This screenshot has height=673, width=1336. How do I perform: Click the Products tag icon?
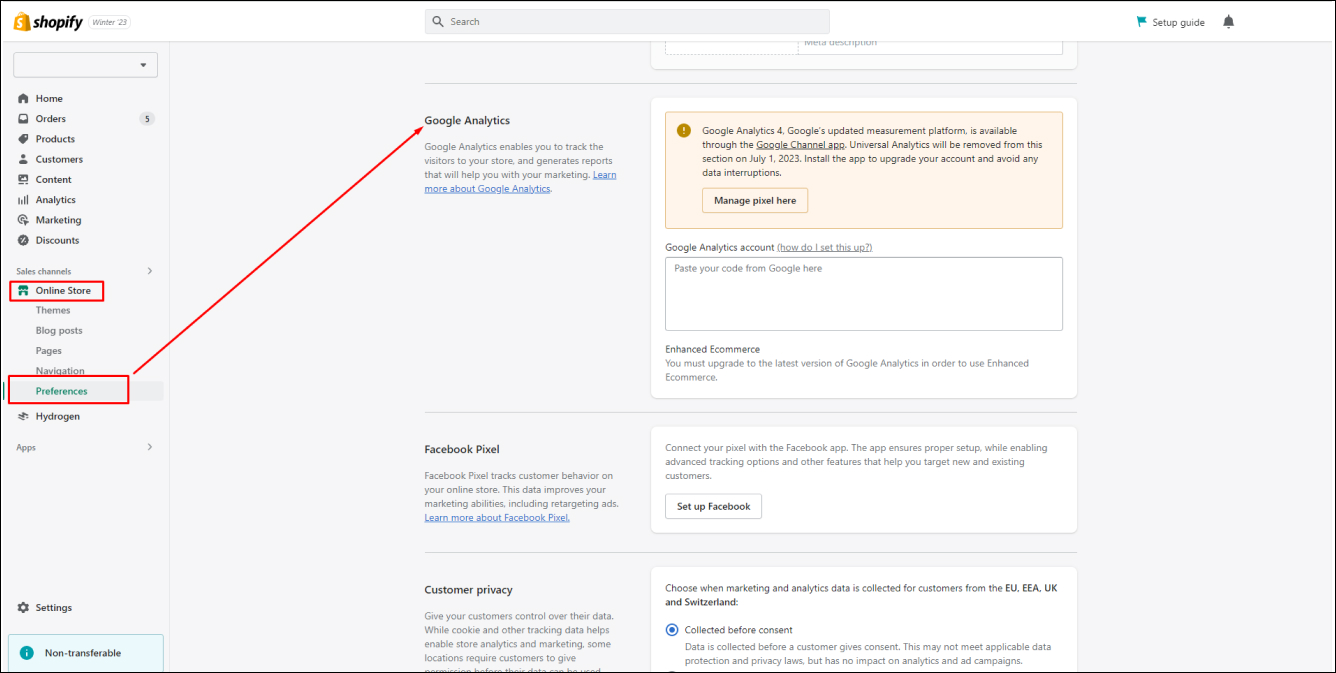pyautogui.click(x=23, y=139)
